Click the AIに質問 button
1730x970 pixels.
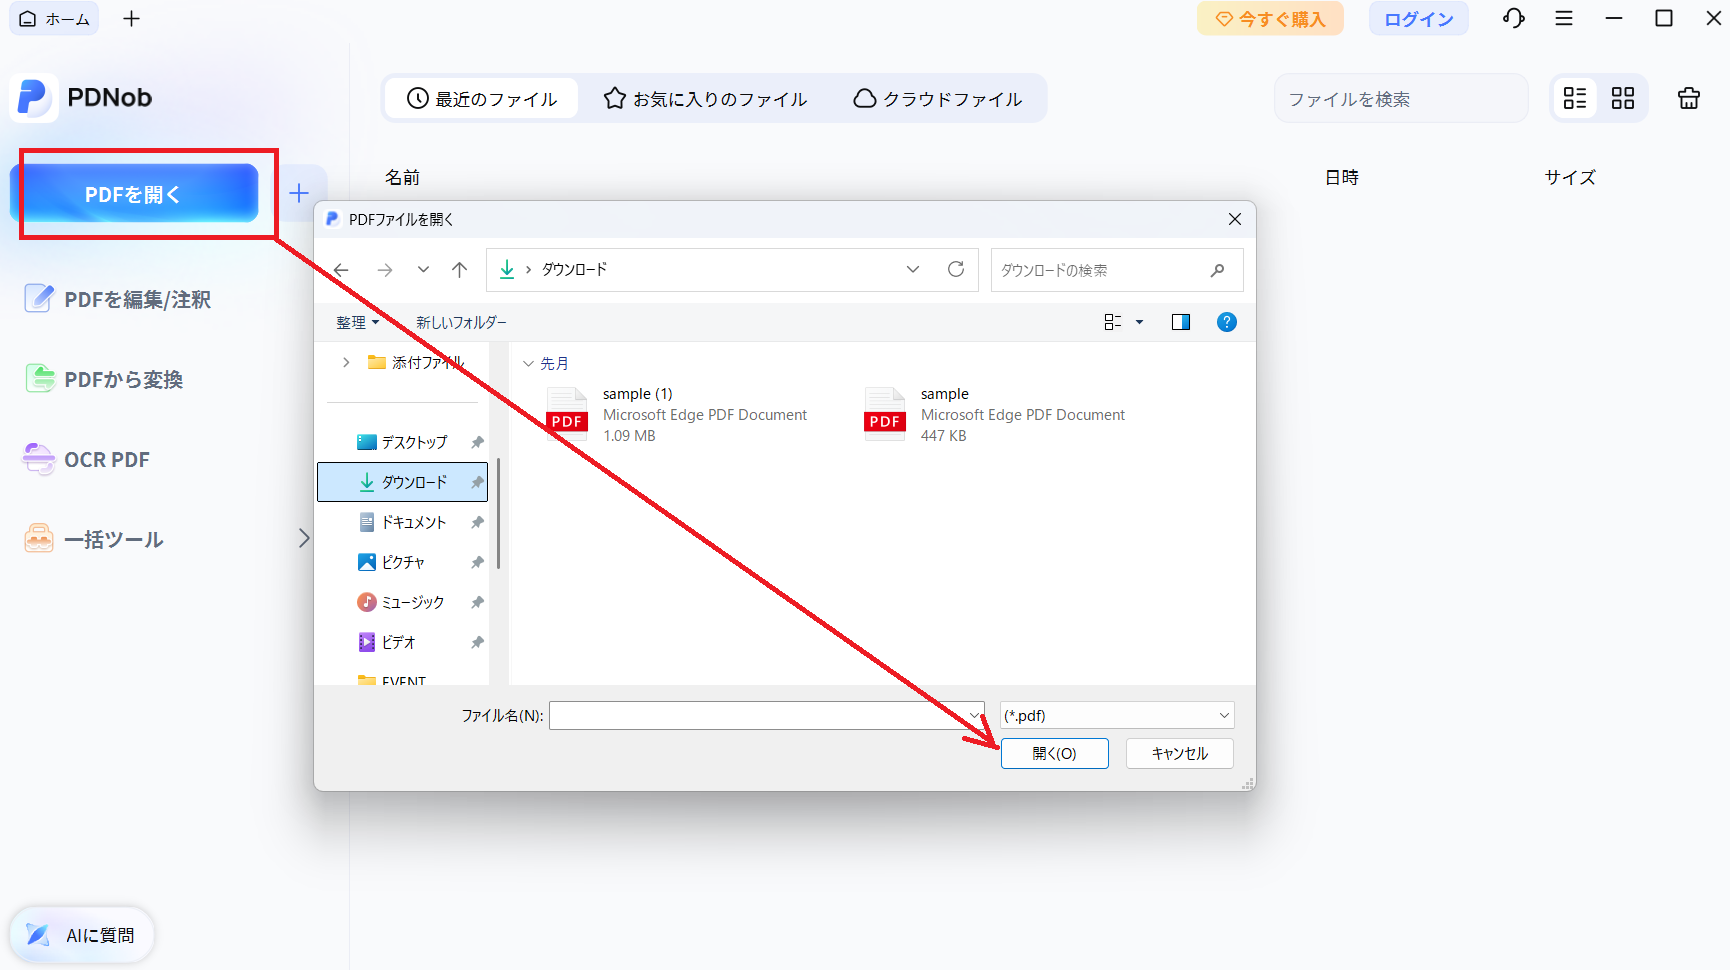pyautogui.click(x=82, y=935)
